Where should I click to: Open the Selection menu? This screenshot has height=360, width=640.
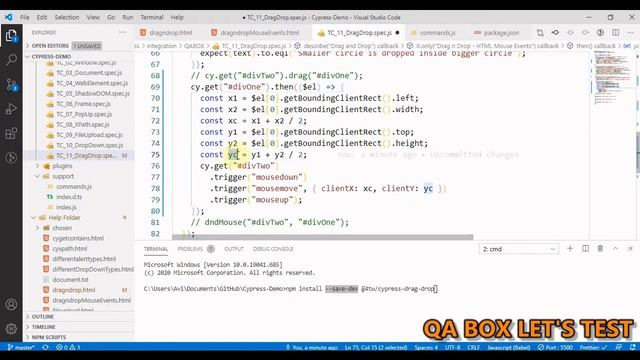click(x=67, y=18)
